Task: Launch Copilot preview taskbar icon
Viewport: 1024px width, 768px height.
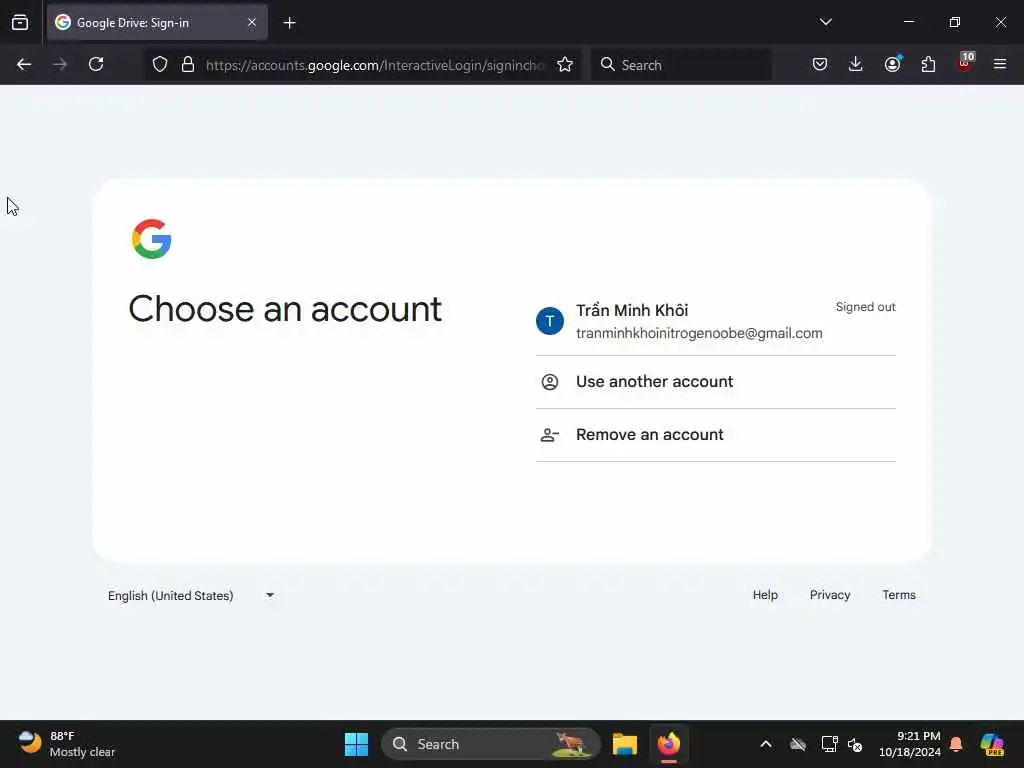Action: (x=993, y=744)
